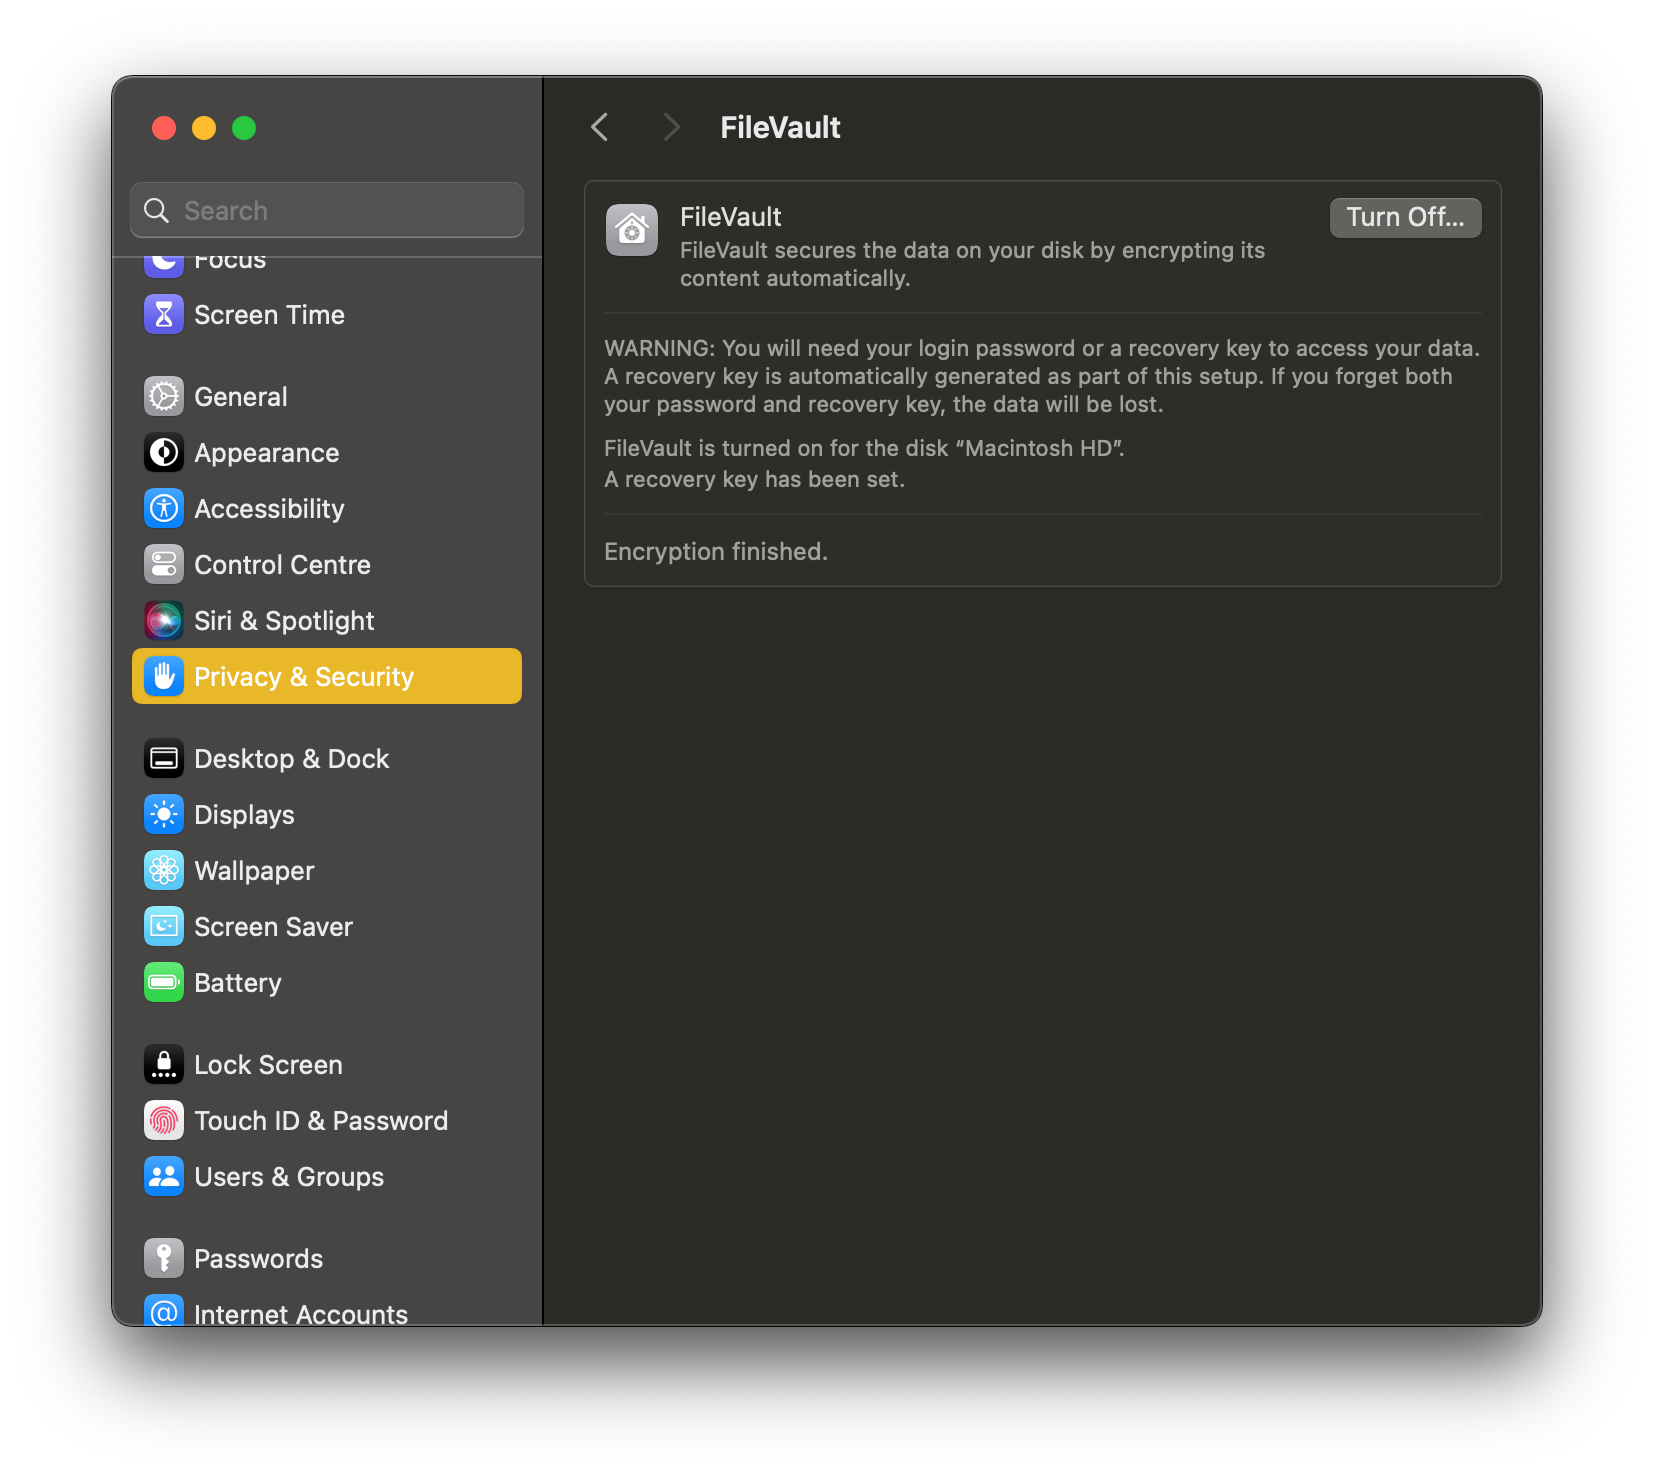Click the Lock Screen padlock icon
1654x1474 pixels.
click(164, 1065)
